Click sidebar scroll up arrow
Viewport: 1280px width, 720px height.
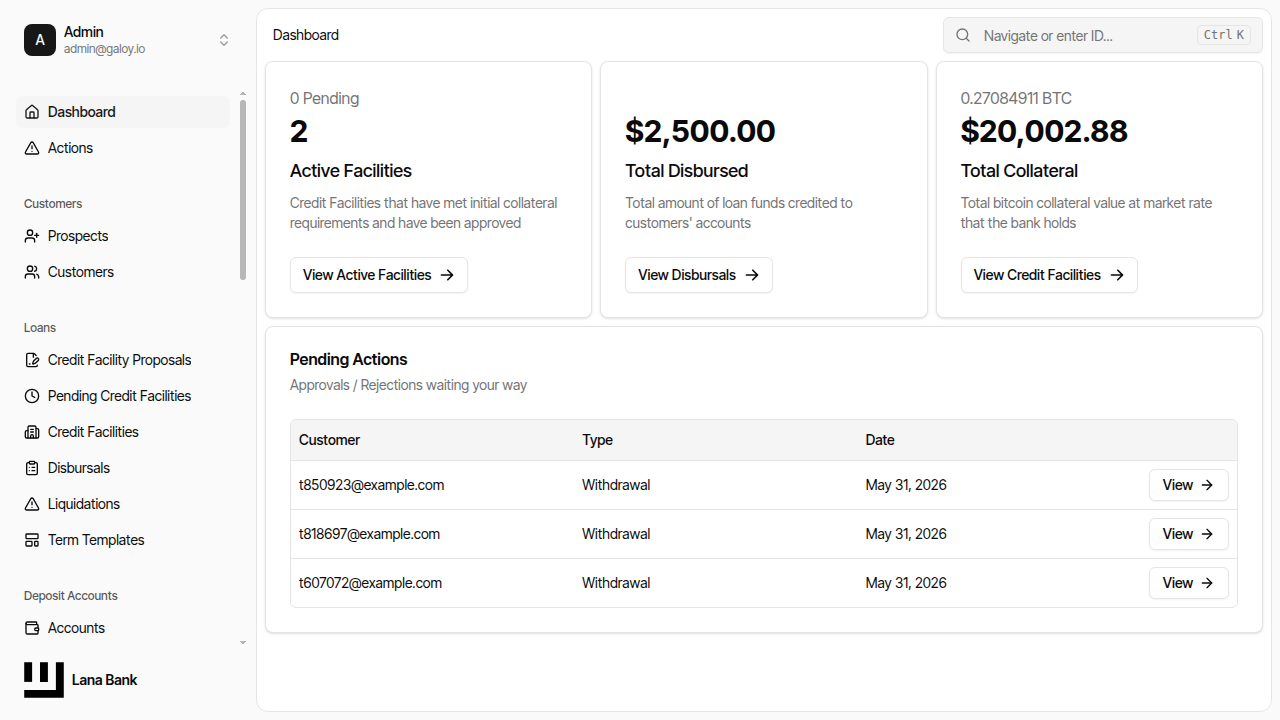click(x=242, y=94)
